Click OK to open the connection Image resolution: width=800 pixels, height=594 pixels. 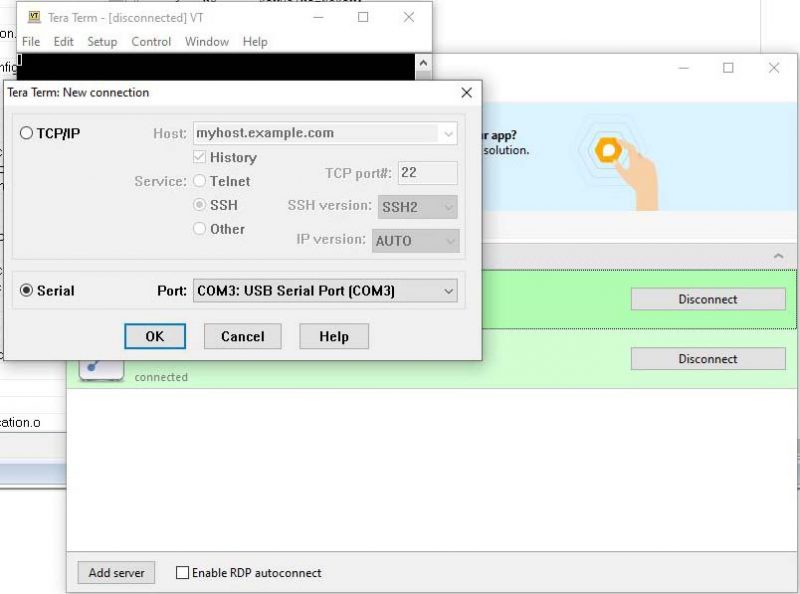click(x=155, y=337)
